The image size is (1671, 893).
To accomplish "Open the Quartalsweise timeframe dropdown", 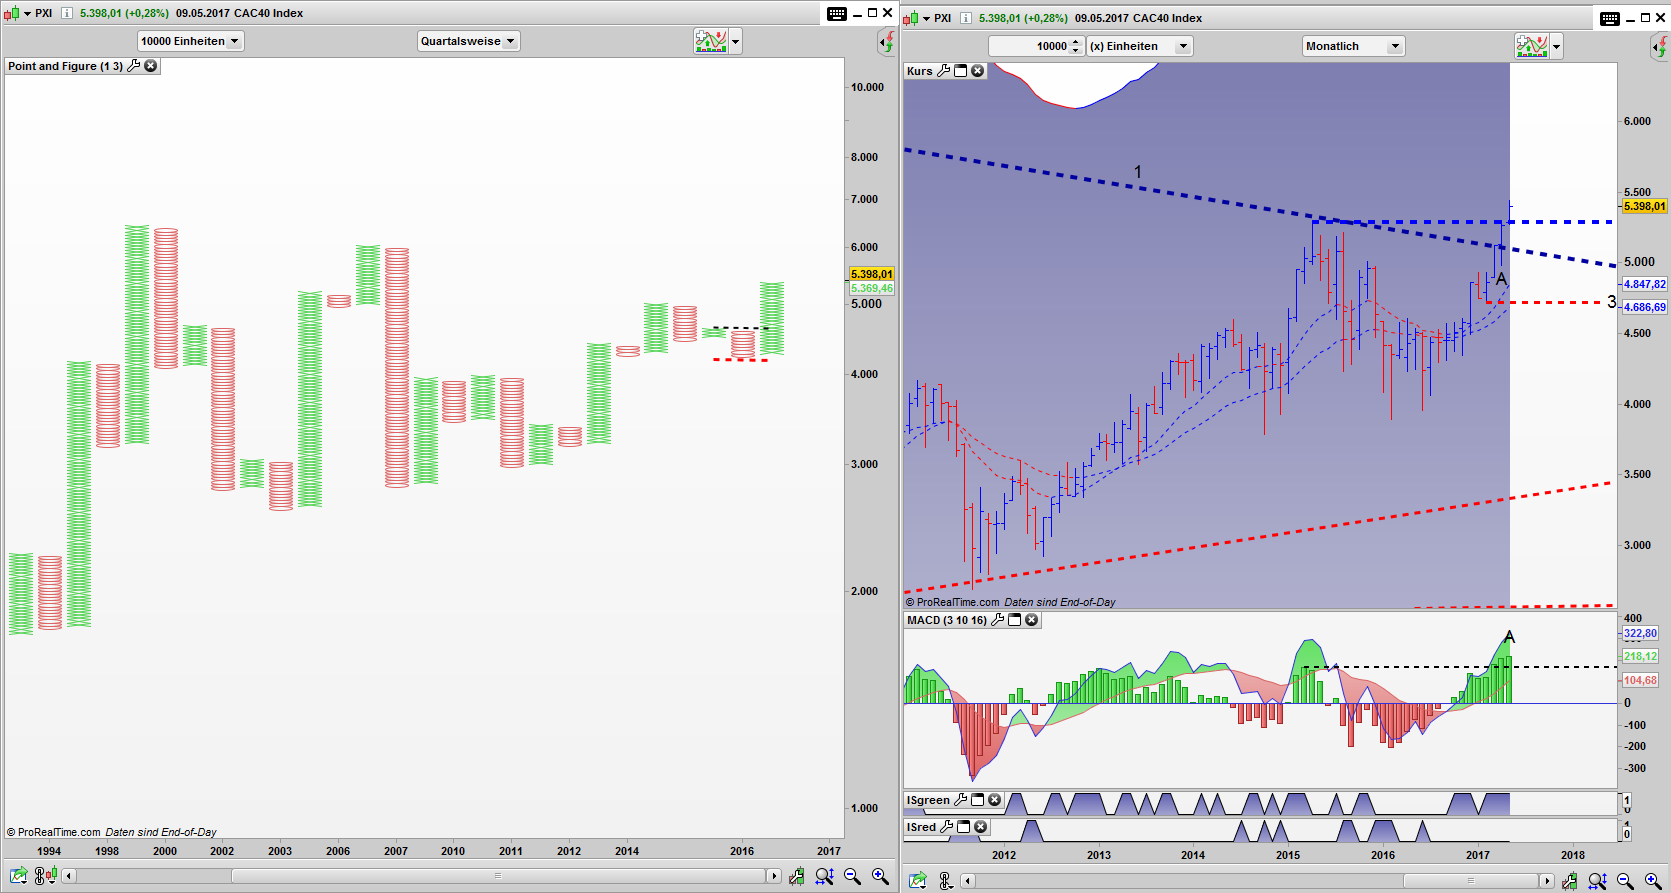I will [x=468, y=41].
